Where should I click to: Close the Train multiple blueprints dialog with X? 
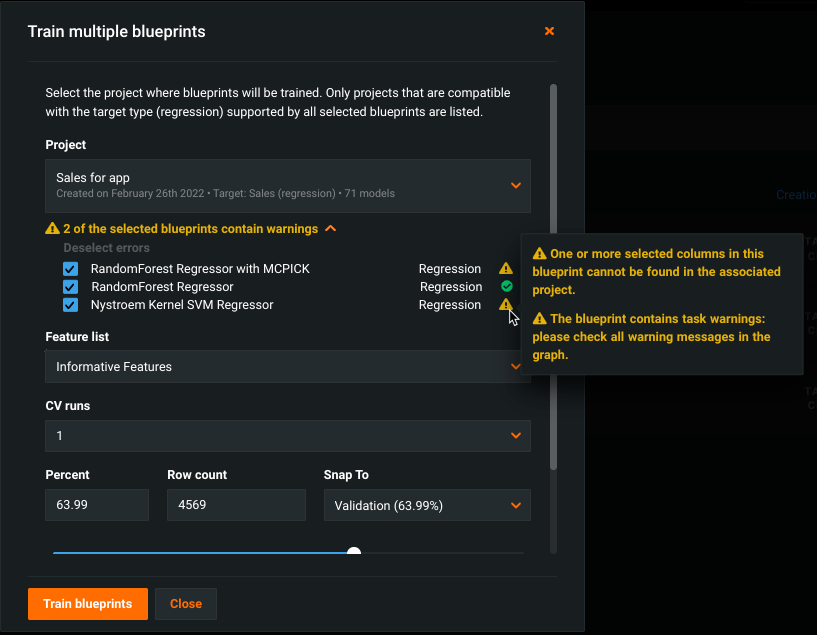(x=549, y=32)
